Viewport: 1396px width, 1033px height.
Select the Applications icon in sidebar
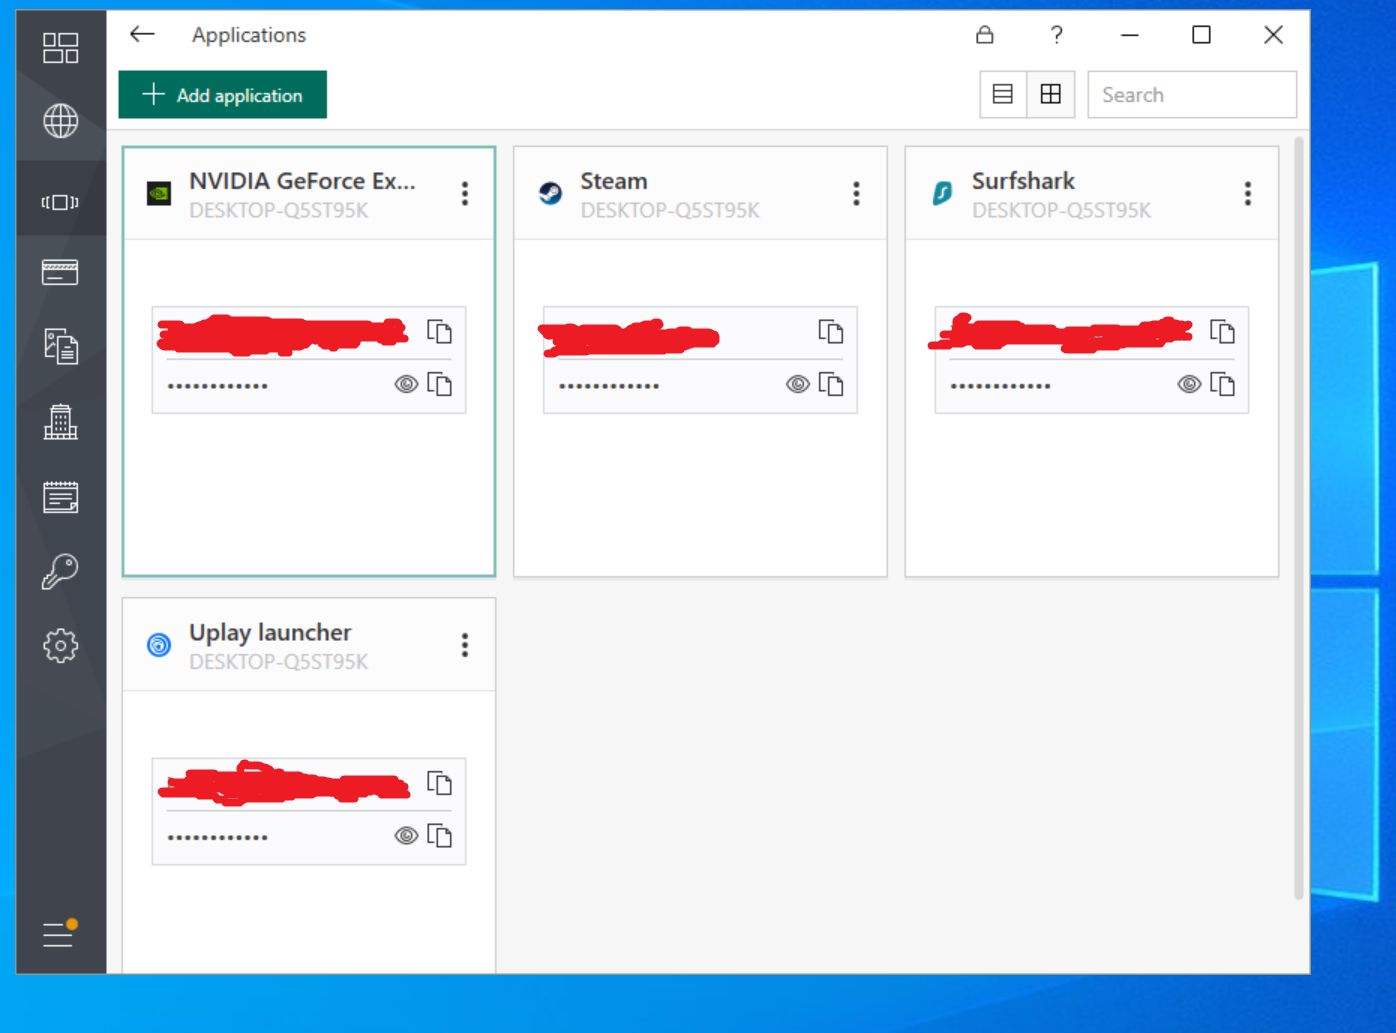(x=60, y=202)
